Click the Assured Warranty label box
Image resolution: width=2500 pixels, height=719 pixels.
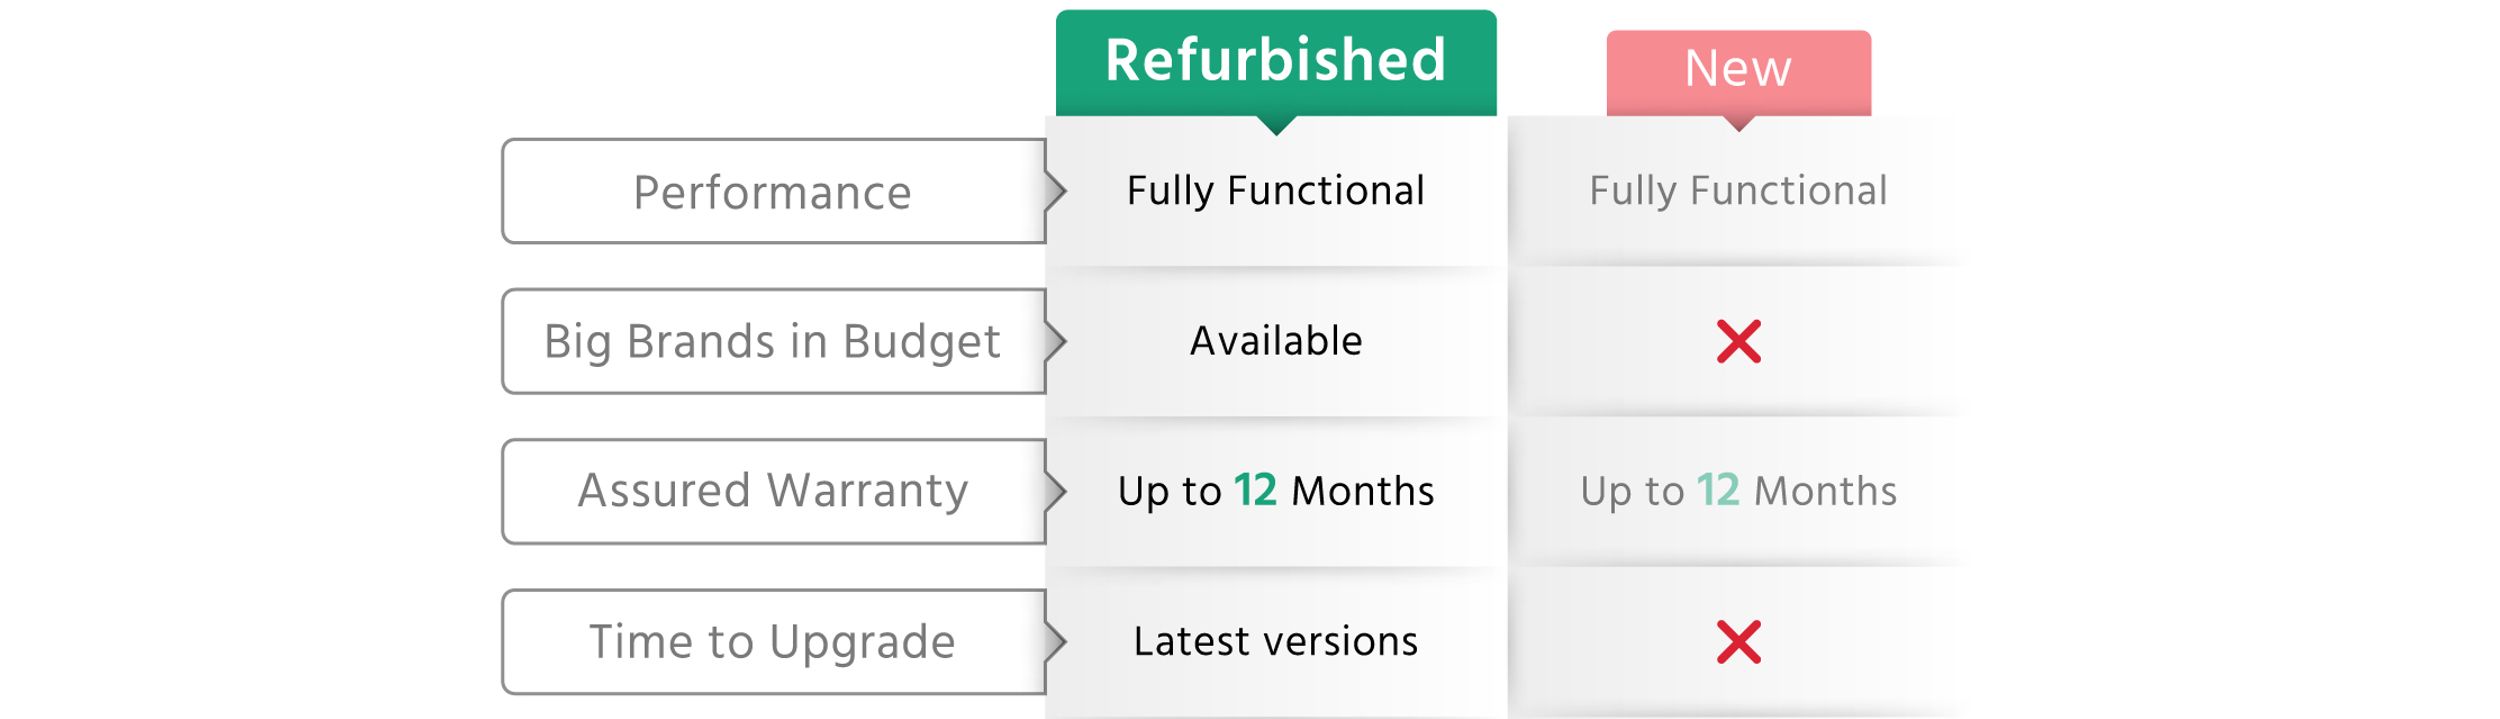click(x=774, y=491)
